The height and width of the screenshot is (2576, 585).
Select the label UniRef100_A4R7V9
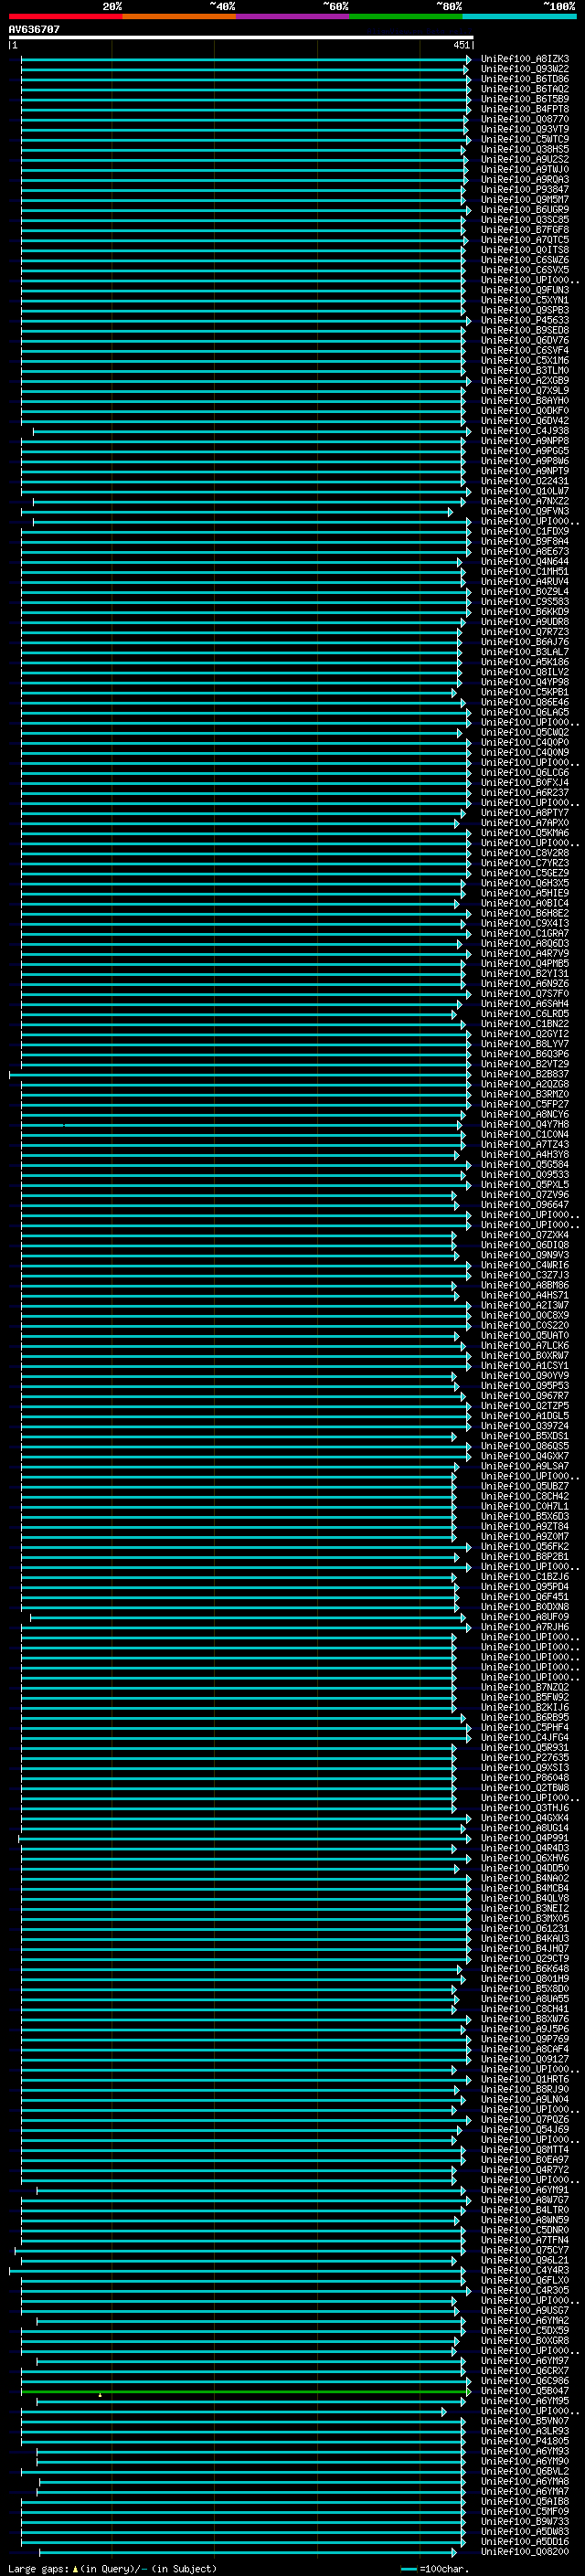pos(525,954)
